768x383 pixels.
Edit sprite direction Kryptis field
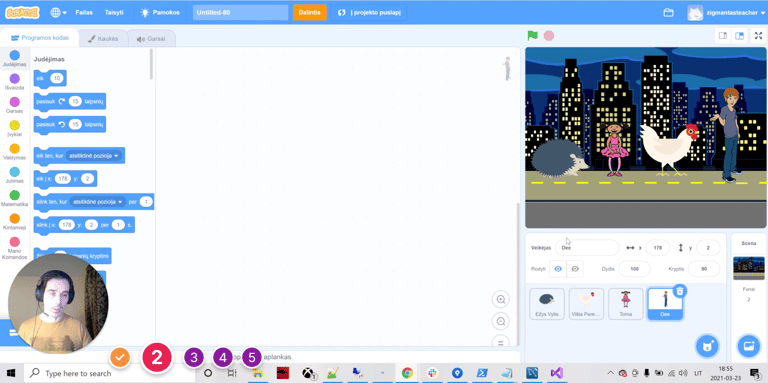click(704, 269)
